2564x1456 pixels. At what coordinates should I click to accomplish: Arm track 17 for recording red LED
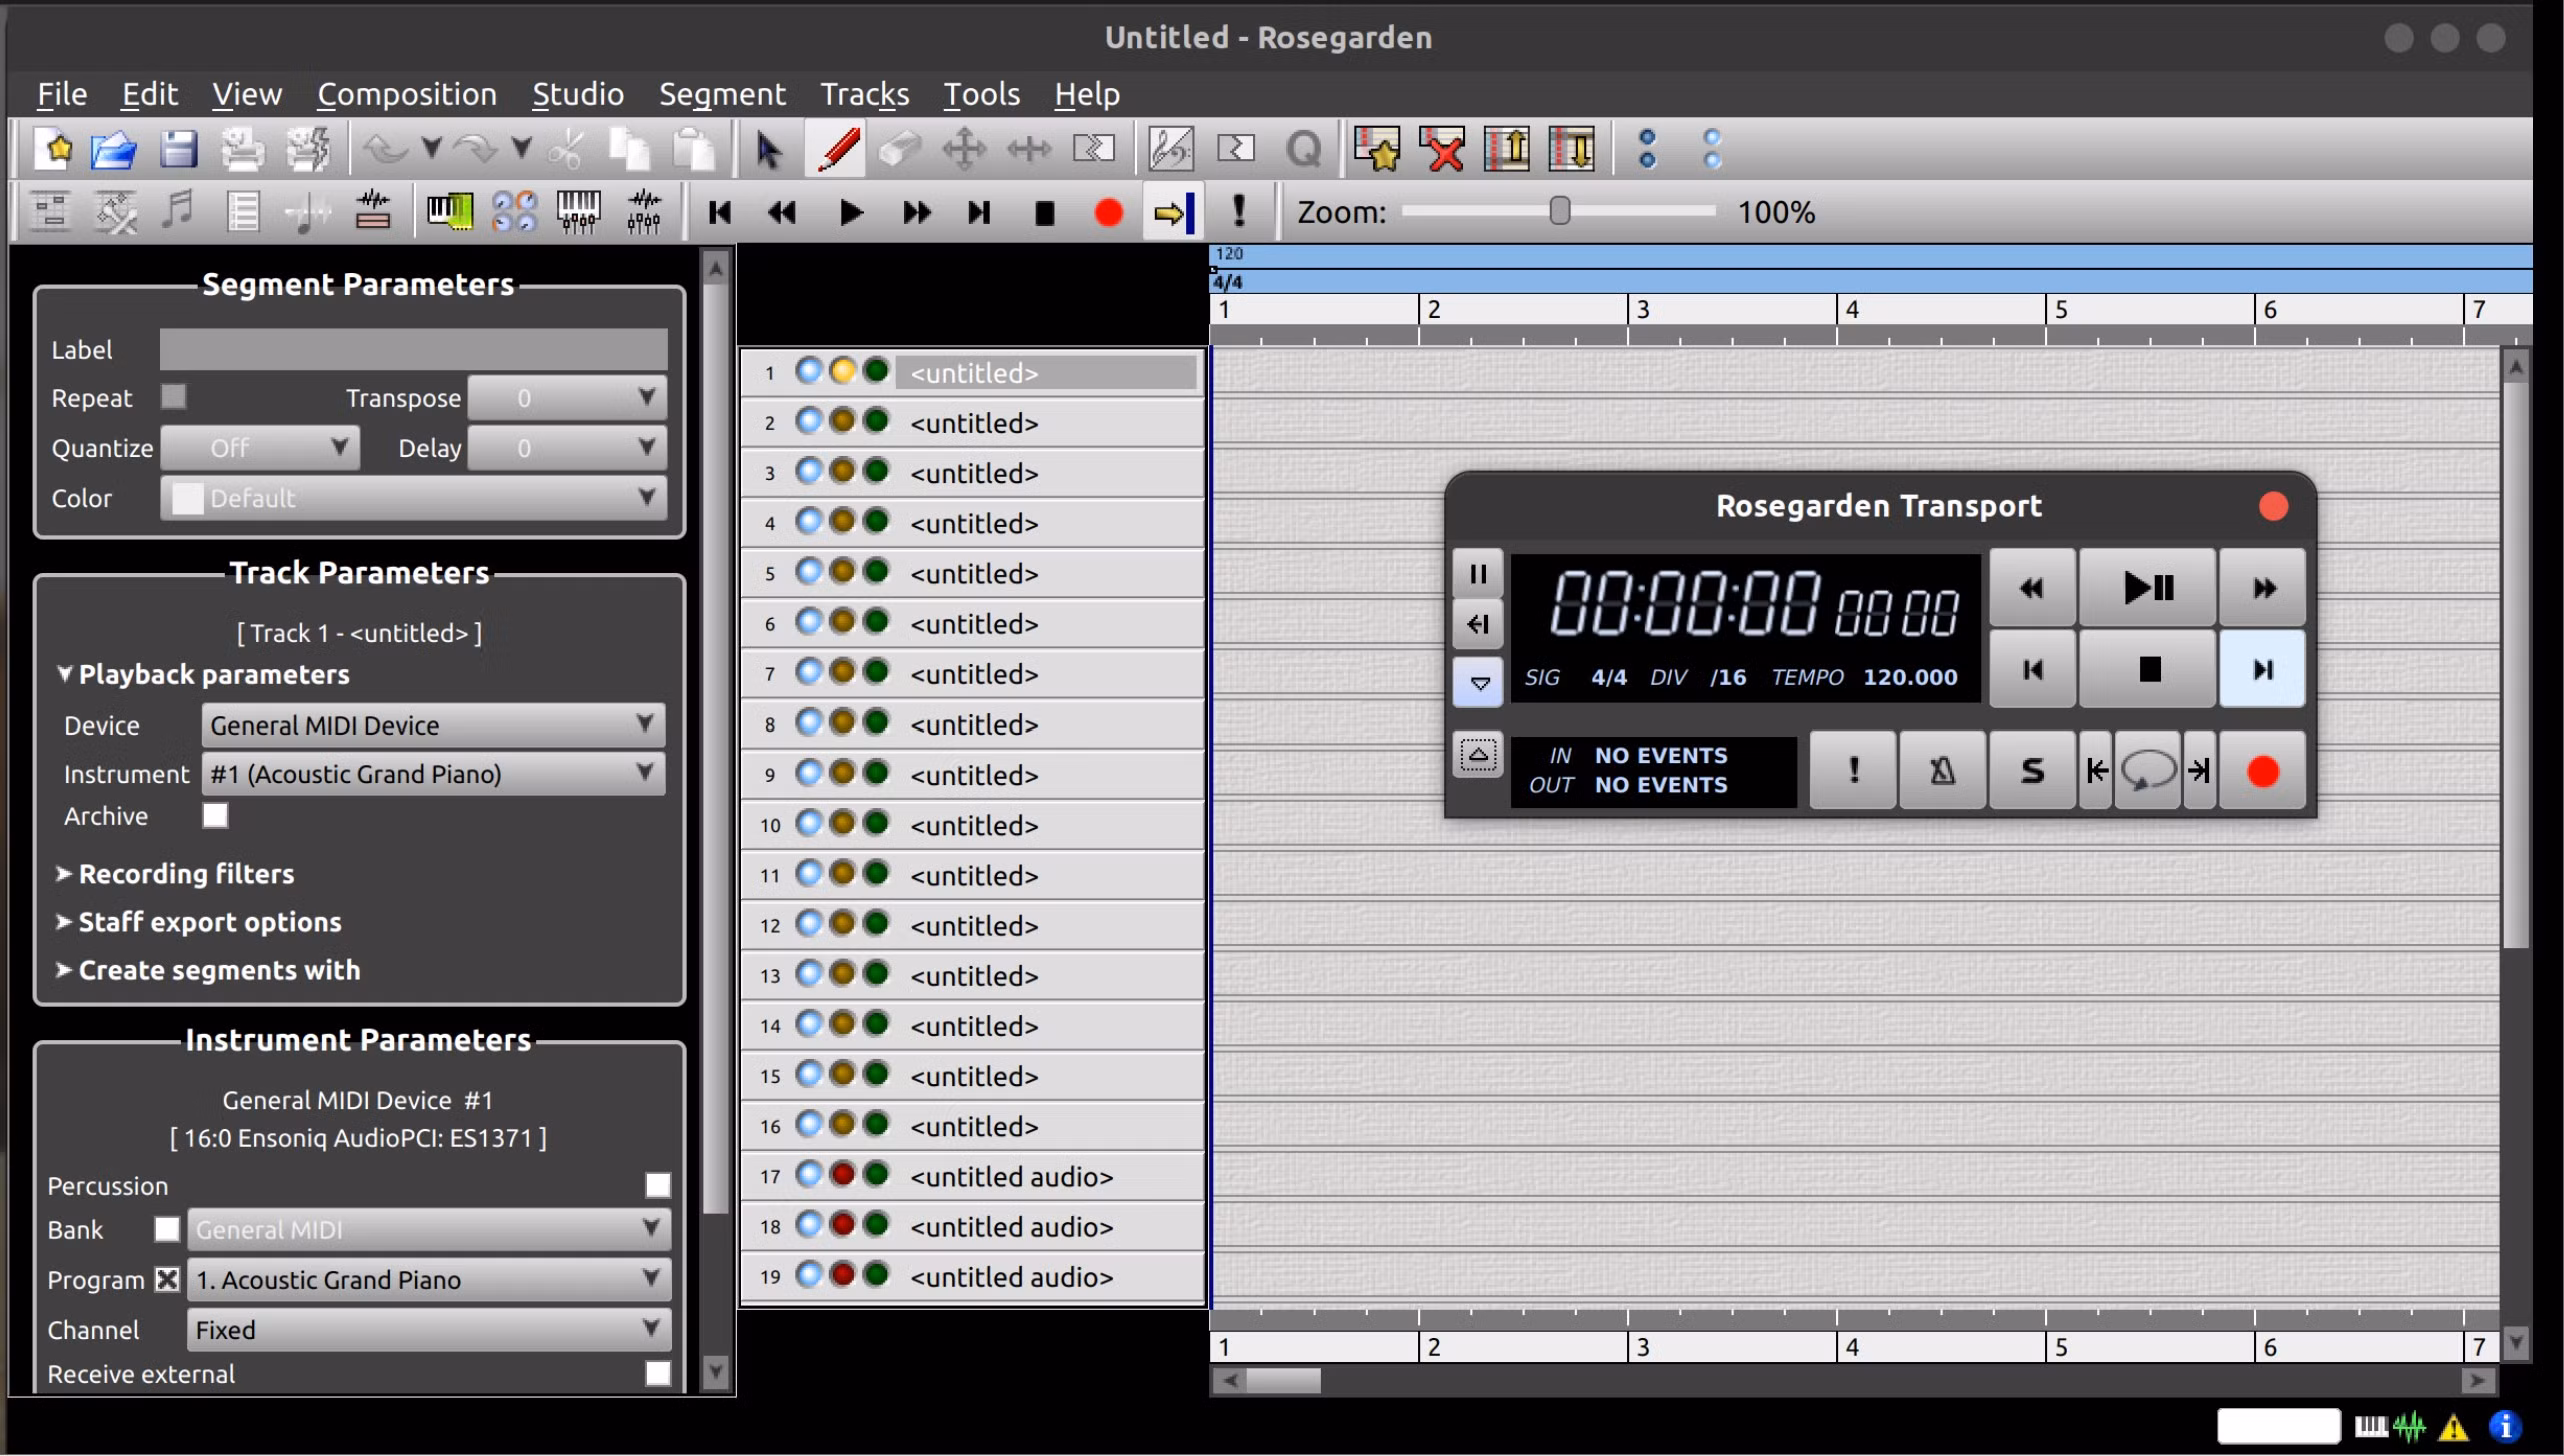click(x=843, y=1174)
